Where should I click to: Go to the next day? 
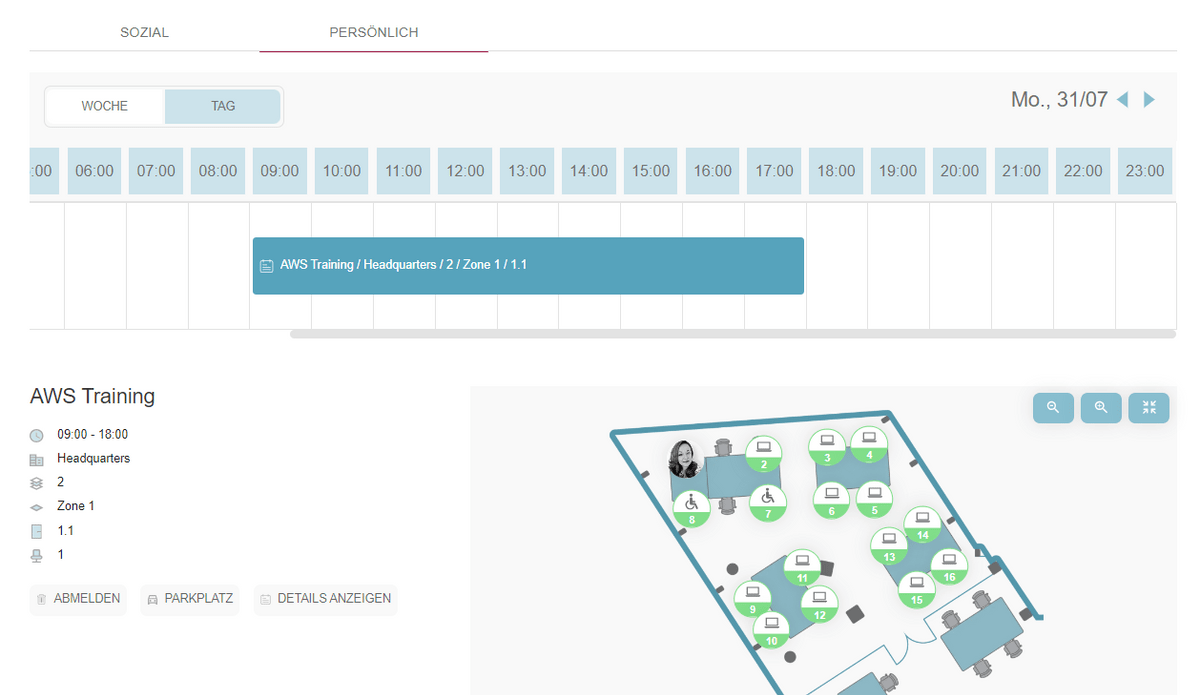point(1149,100)
